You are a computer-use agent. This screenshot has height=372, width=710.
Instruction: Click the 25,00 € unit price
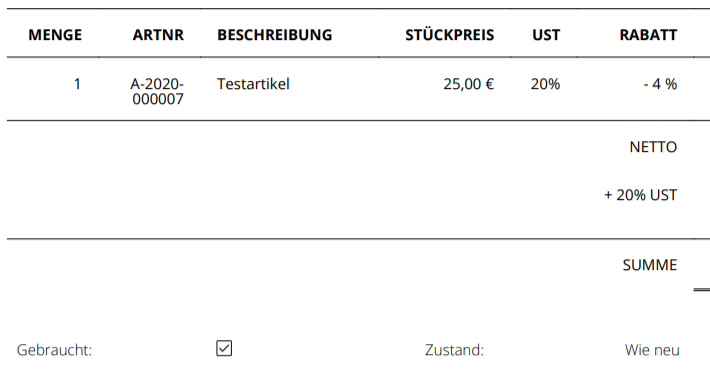469,84
